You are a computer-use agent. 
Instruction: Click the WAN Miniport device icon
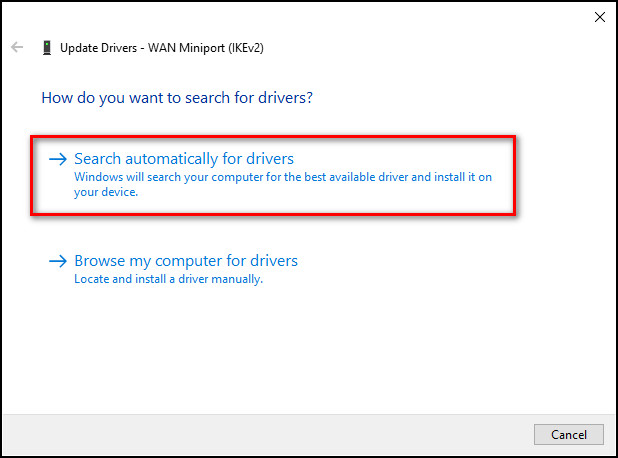coord(47,48)
